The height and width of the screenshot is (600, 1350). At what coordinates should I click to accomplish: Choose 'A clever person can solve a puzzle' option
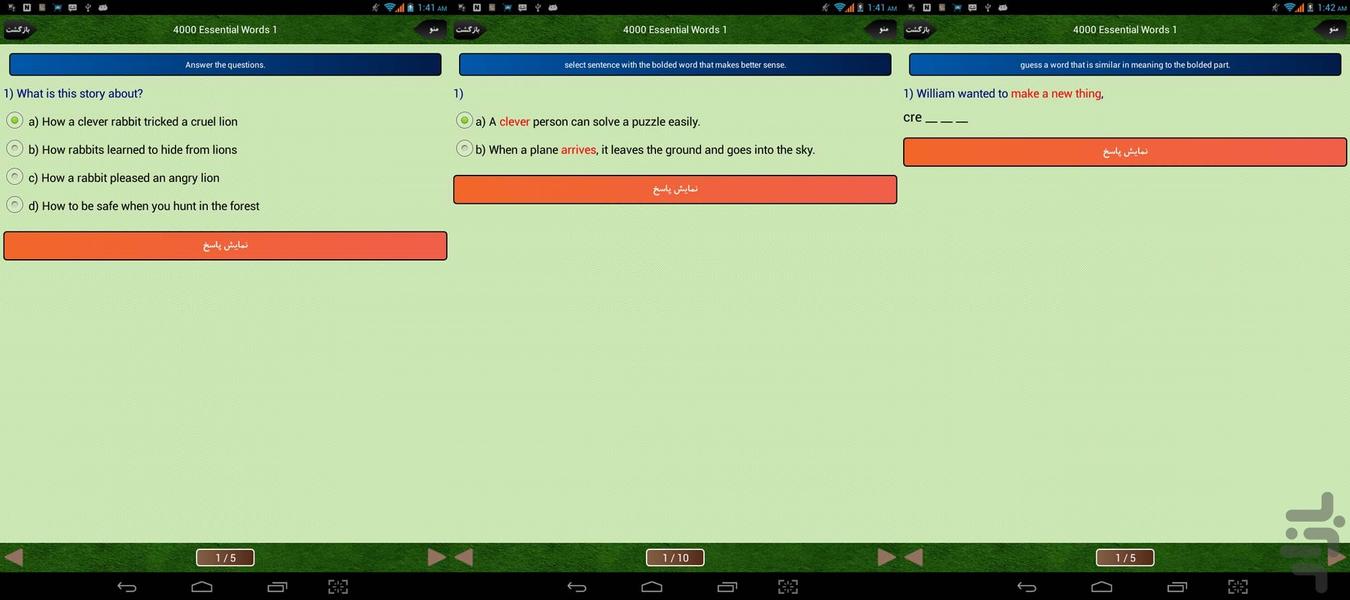click(x=465, y=121)
